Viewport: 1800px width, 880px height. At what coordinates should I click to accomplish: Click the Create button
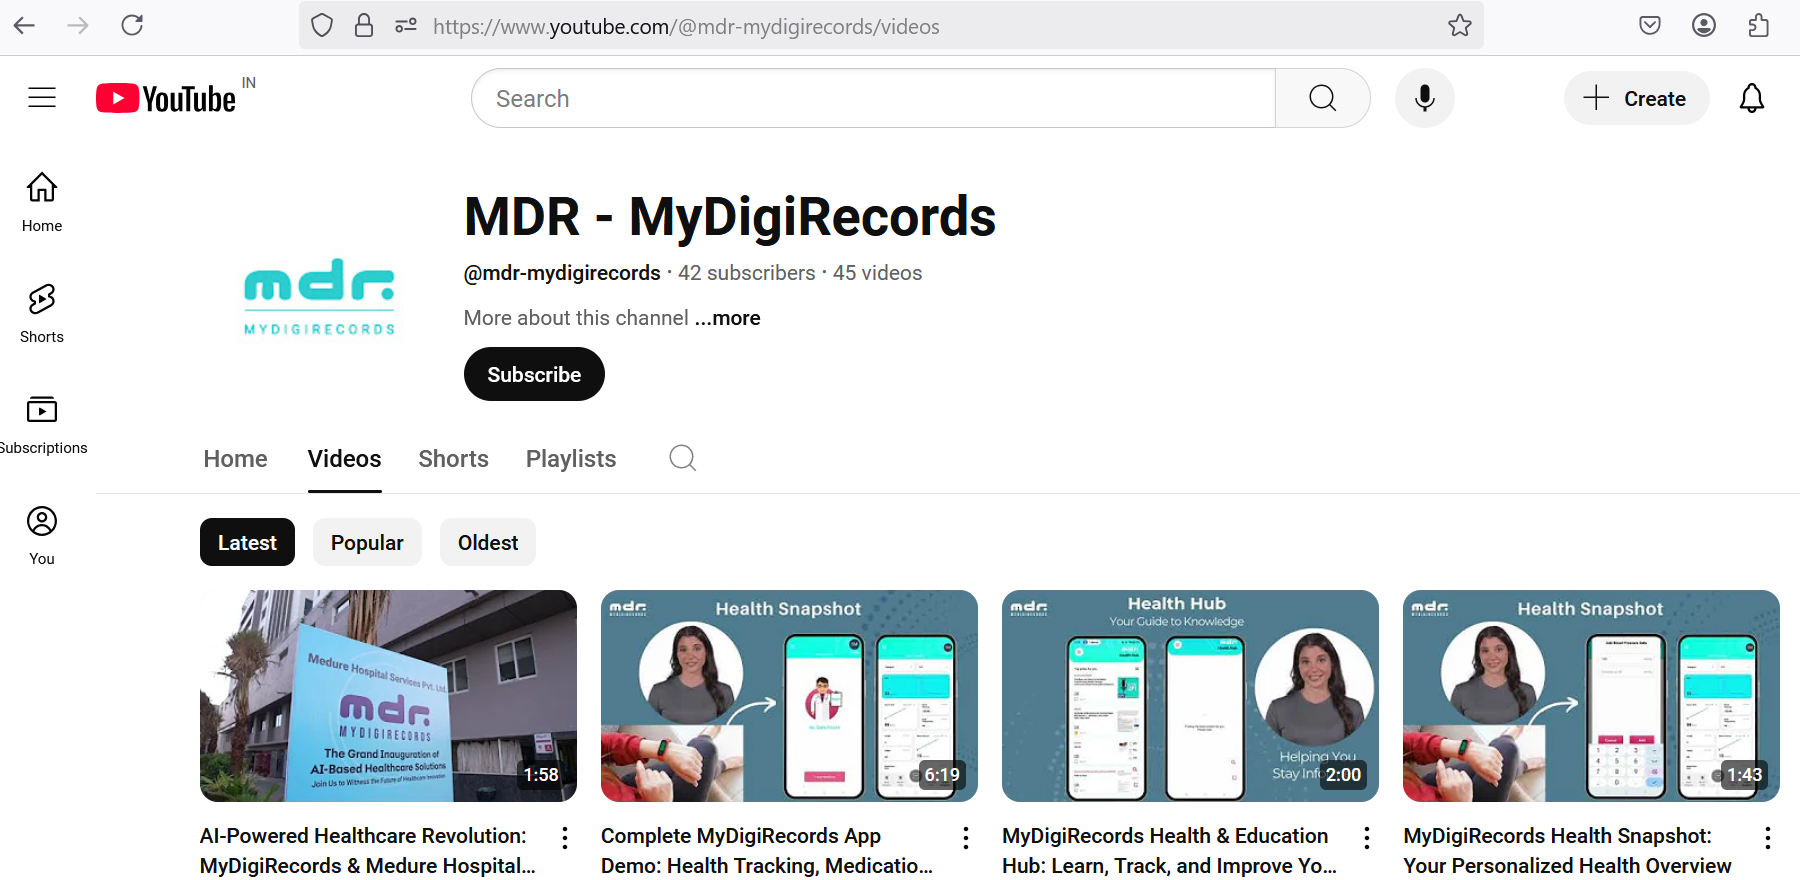[x=1636, y=98]
